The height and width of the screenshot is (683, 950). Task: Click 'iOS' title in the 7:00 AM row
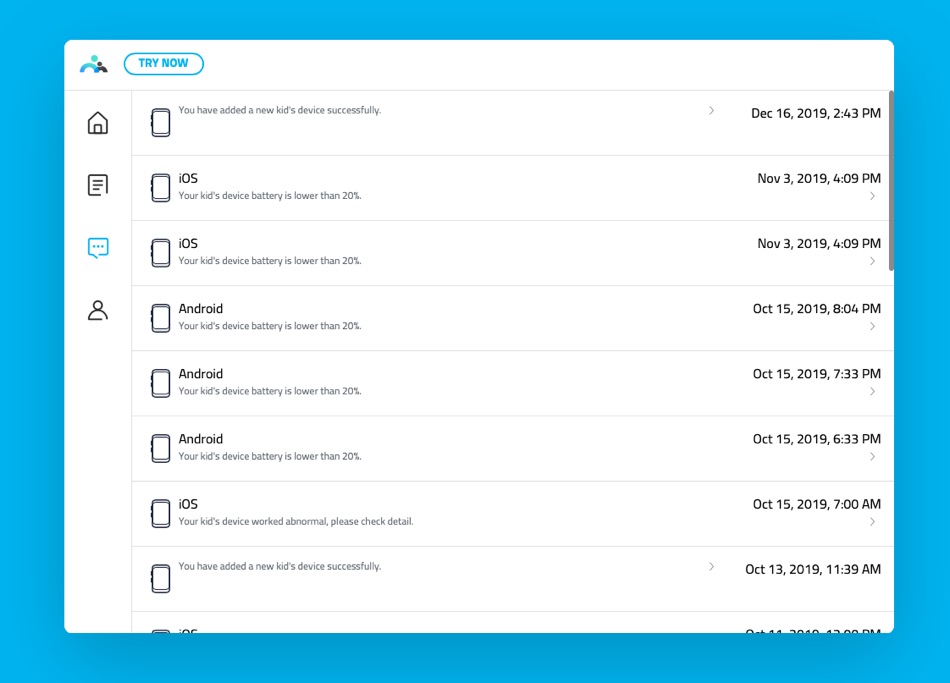tap(188, 504)
